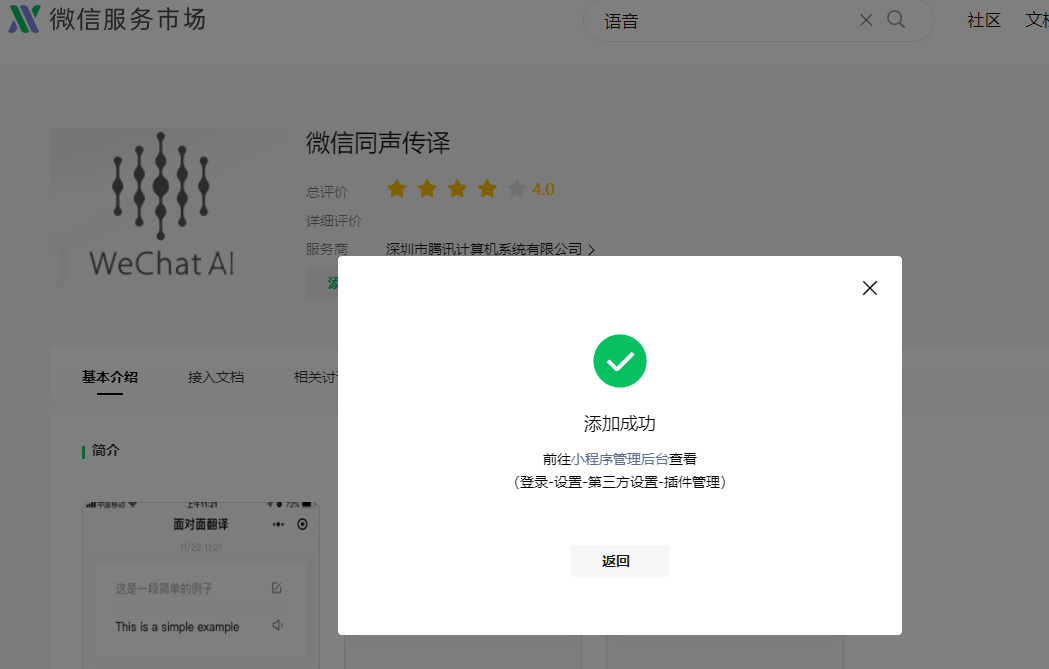Switch to the 接入文档 tab
Image resolution: width=1049 pixels, height=669 pixels.
coord(215,377)
